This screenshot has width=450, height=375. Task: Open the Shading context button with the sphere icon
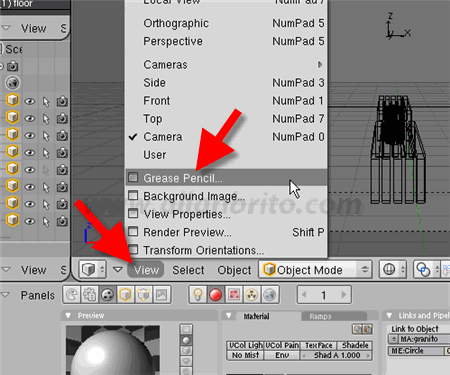tap(107, 295)
